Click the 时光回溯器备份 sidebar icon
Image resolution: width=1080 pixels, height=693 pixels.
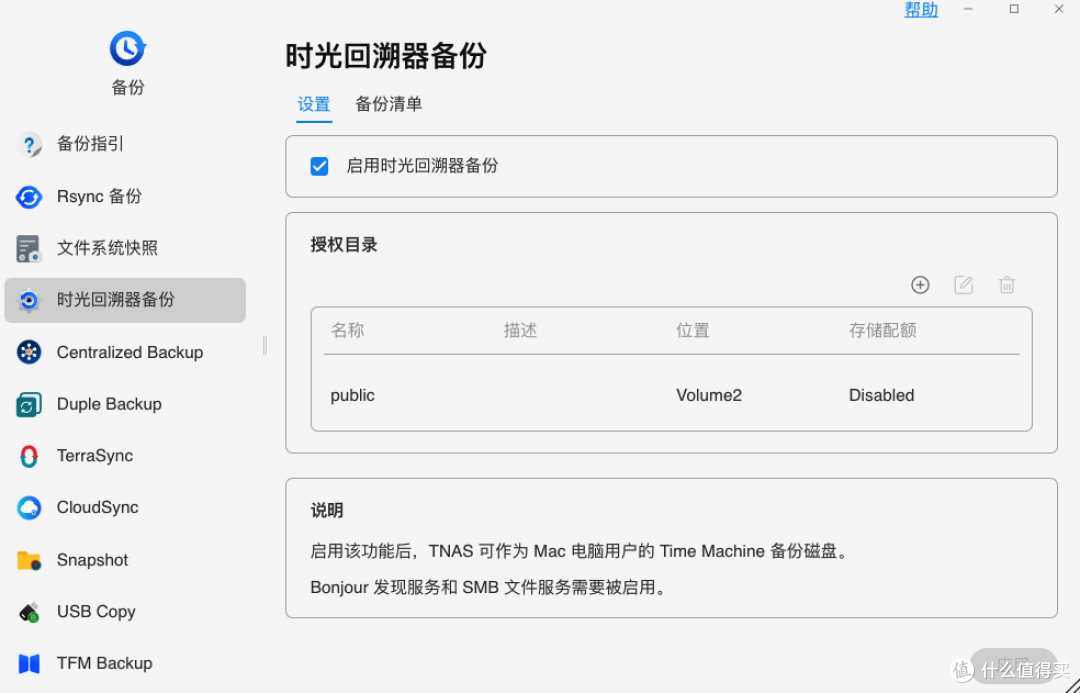(x=29, y=300)
